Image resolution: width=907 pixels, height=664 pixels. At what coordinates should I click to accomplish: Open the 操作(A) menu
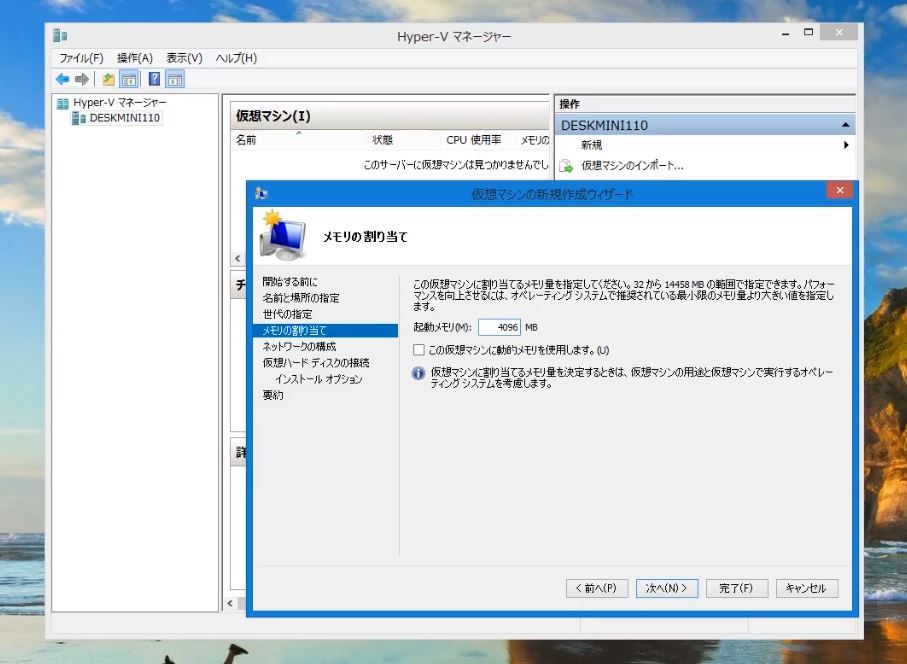pyautogui.click(x=134, y=58)
